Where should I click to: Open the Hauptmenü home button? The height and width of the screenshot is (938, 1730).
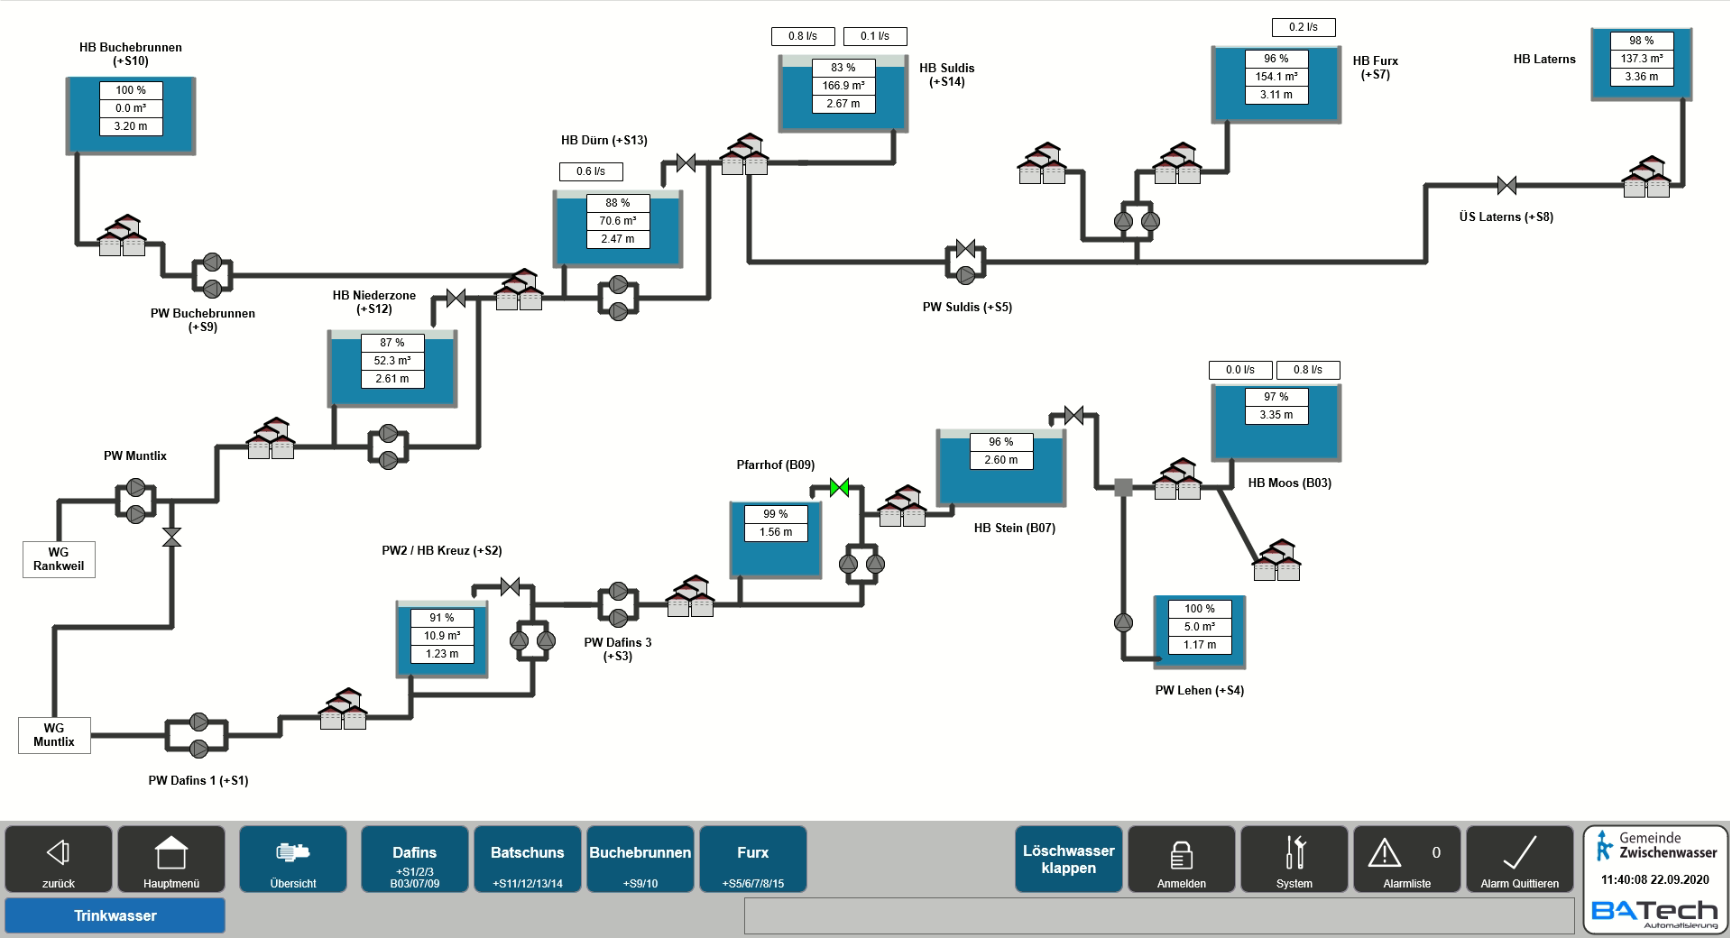(171, 858)
